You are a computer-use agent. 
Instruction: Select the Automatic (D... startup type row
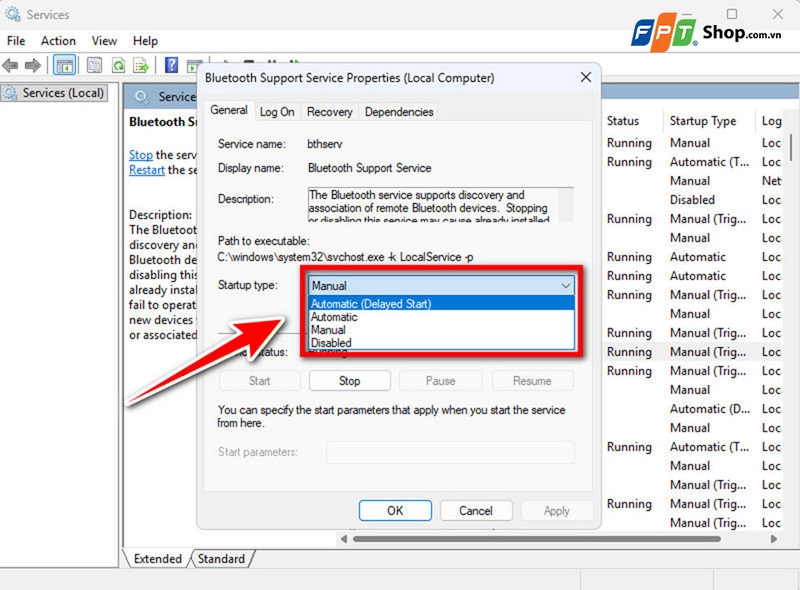coord(710,409)
